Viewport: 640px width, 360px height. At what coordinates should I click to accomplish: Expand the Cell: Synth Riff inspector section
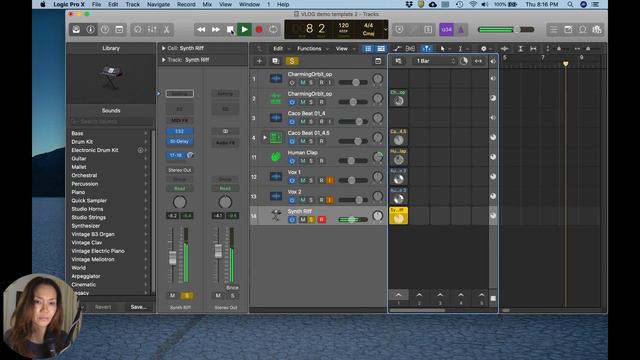[164, 48]
